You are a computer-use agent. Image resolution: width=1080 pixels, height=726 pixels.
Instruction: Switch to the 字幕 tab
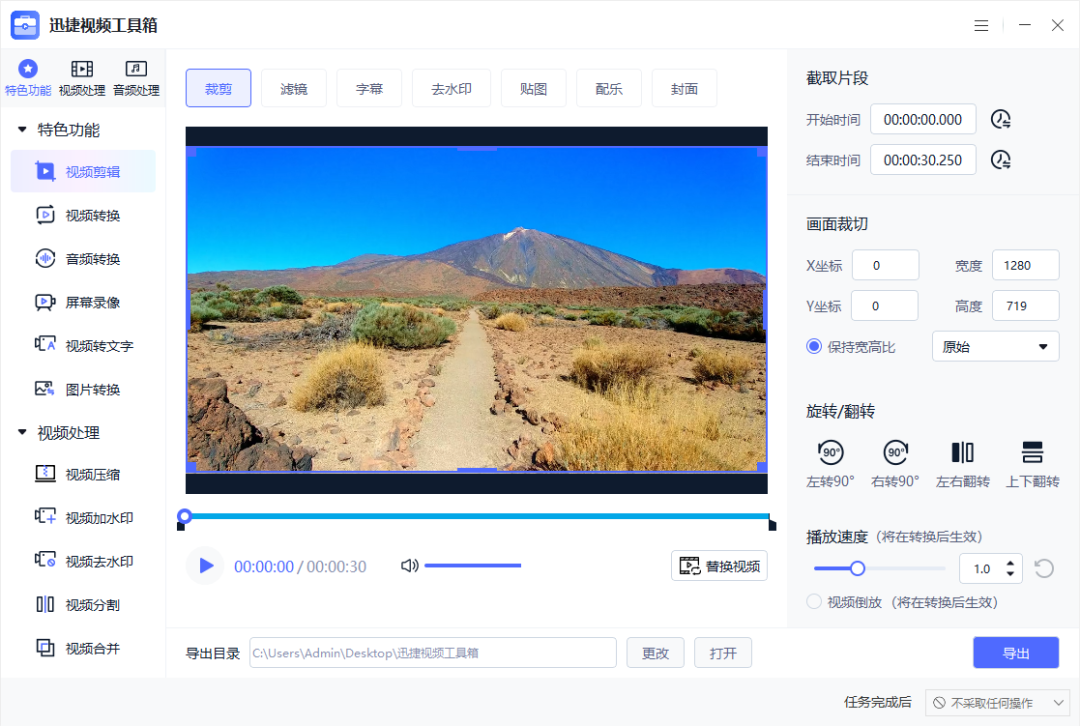(x=369, y=88)
